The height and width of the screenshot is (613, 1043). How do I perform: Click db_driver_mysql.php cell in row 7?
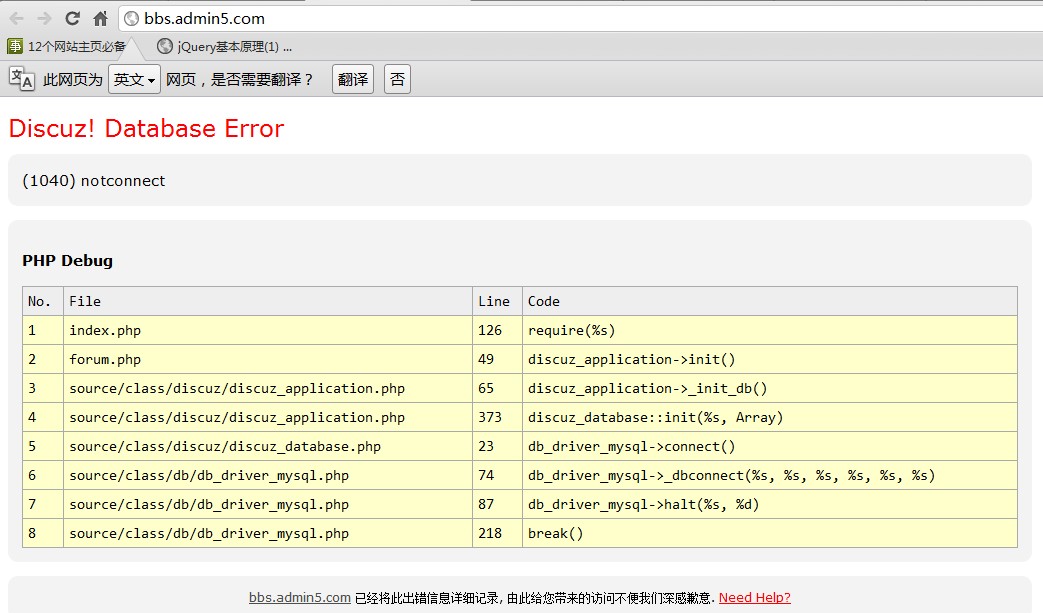pos(268,505)
